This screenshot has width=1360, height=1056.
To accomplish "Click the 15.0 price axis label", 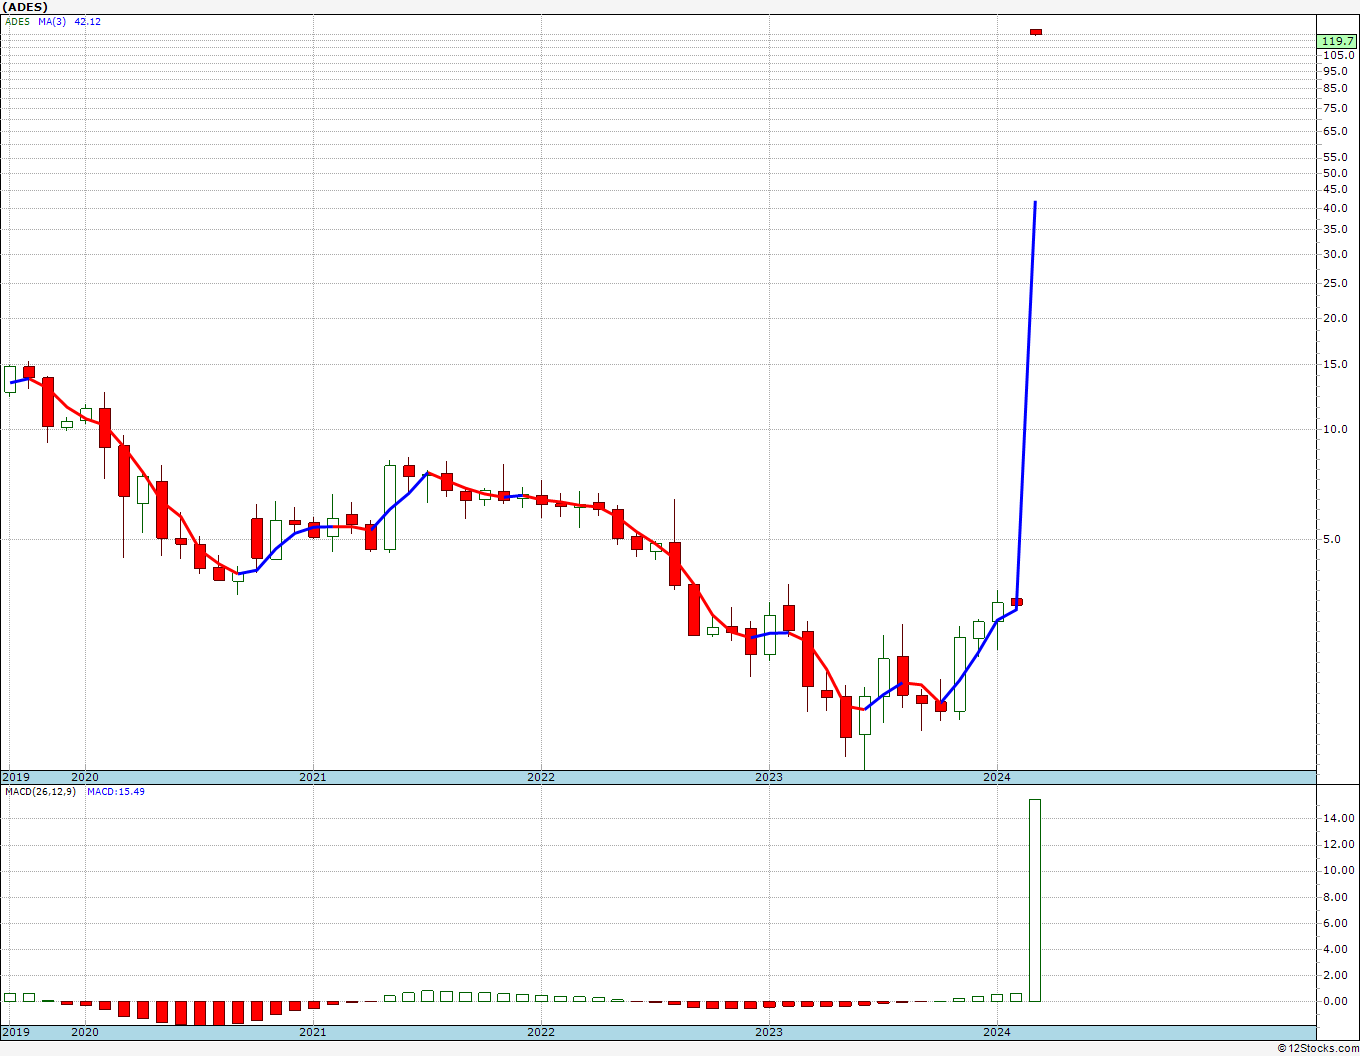I will 1335,364.
